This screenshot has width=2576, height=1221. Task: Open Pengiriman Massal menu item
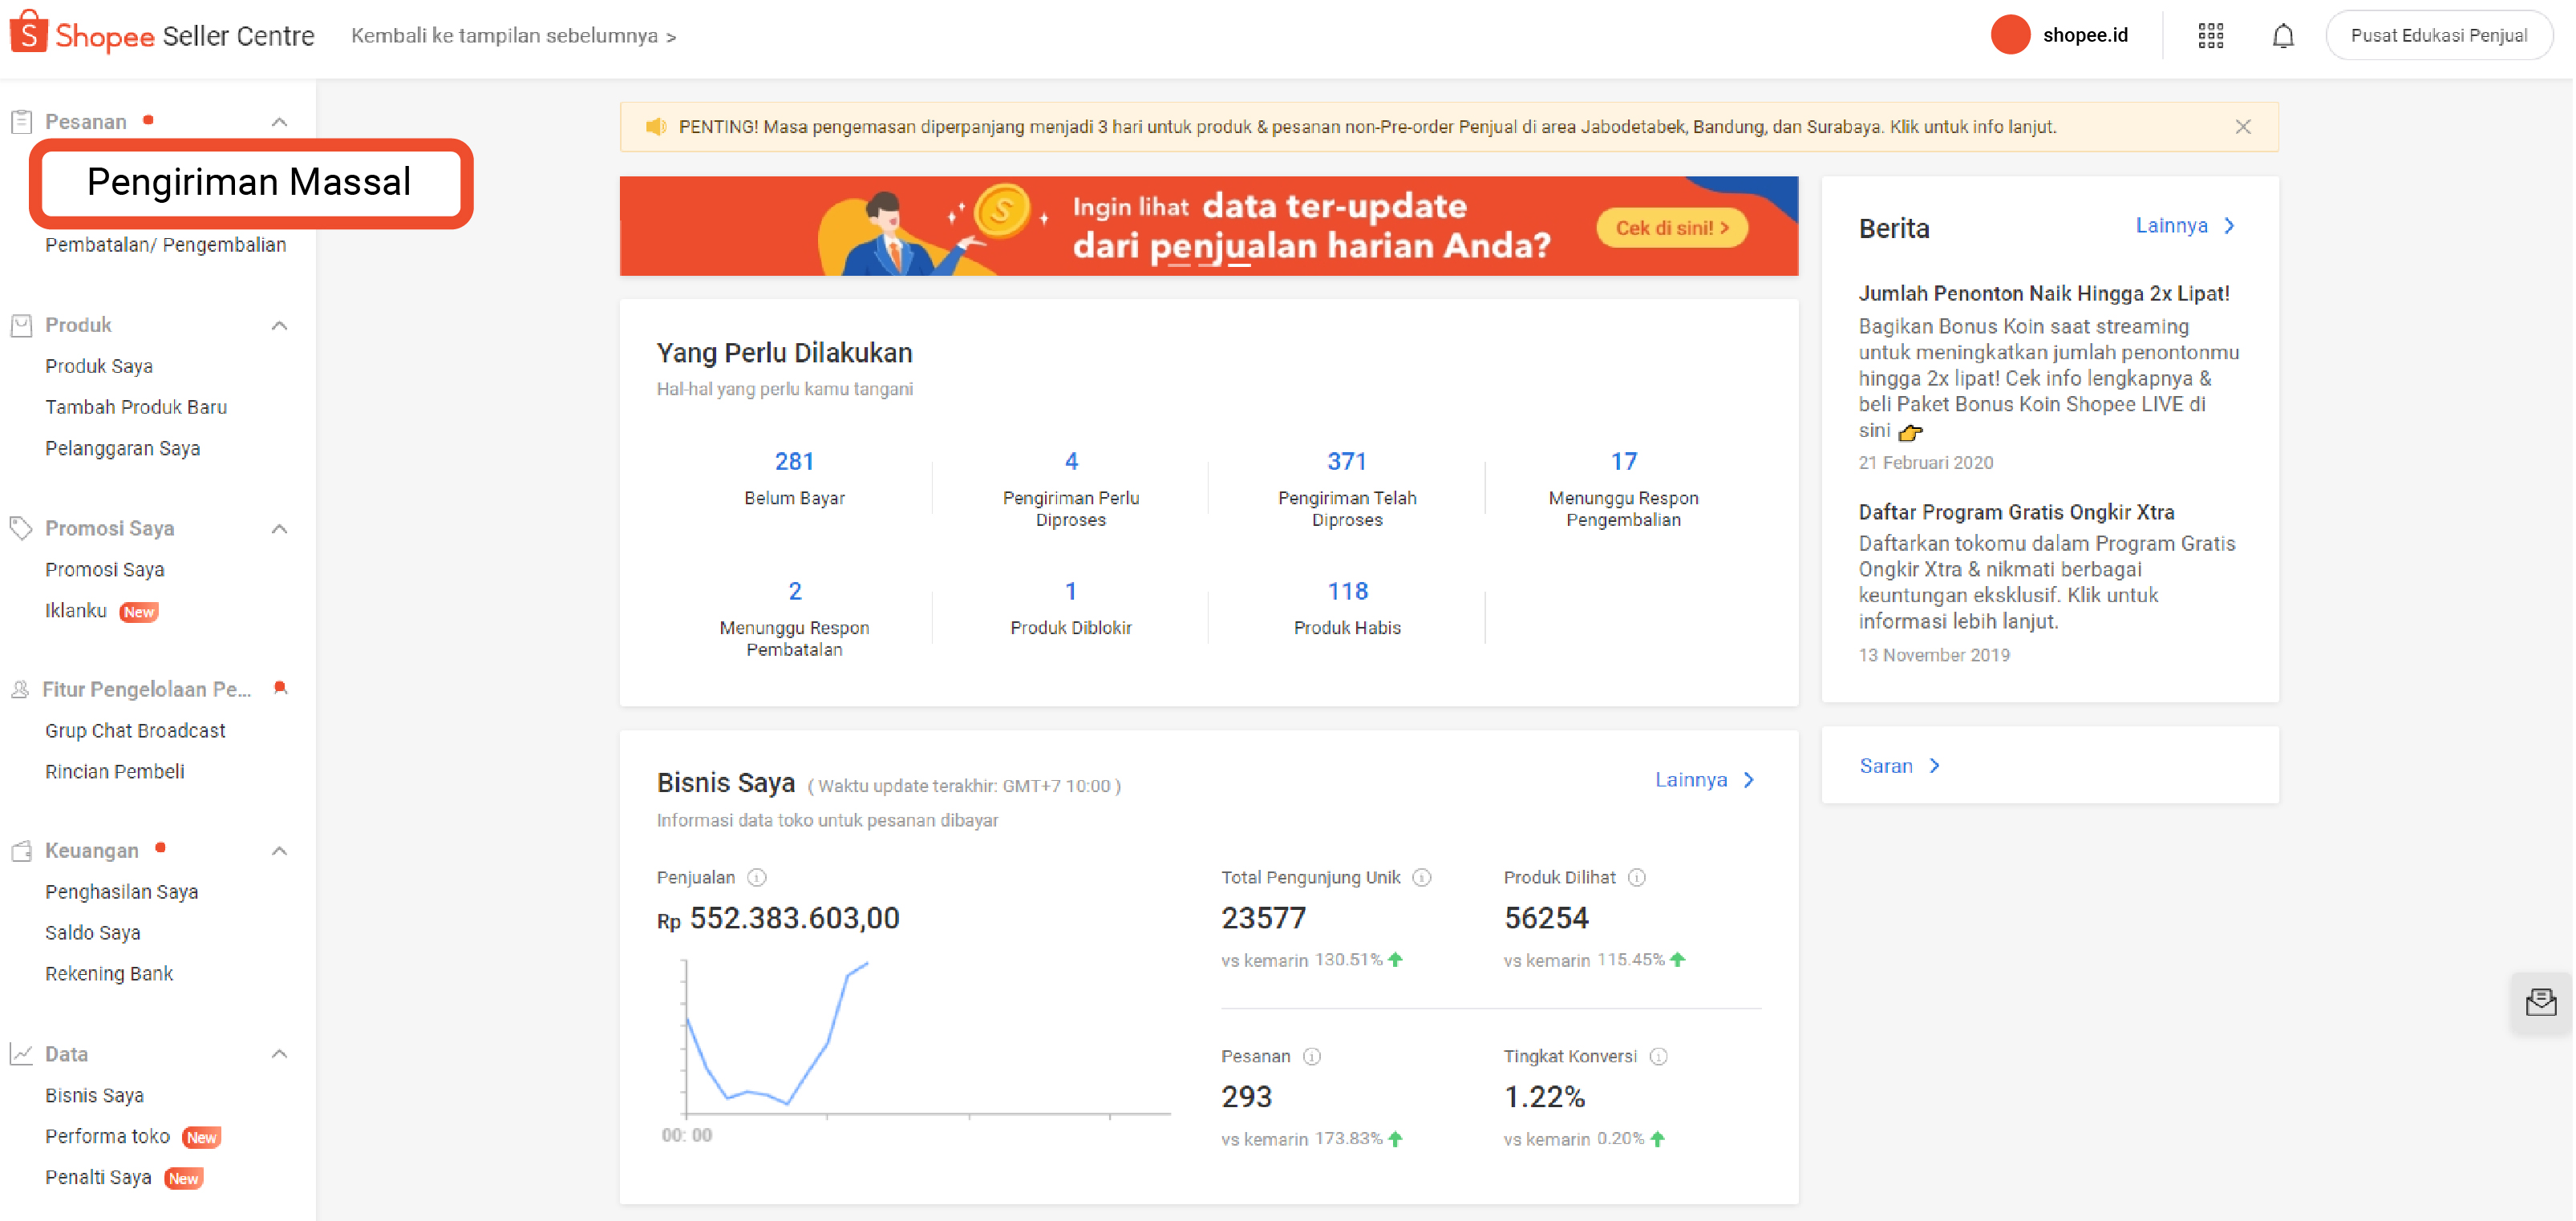tap(249, 182)
